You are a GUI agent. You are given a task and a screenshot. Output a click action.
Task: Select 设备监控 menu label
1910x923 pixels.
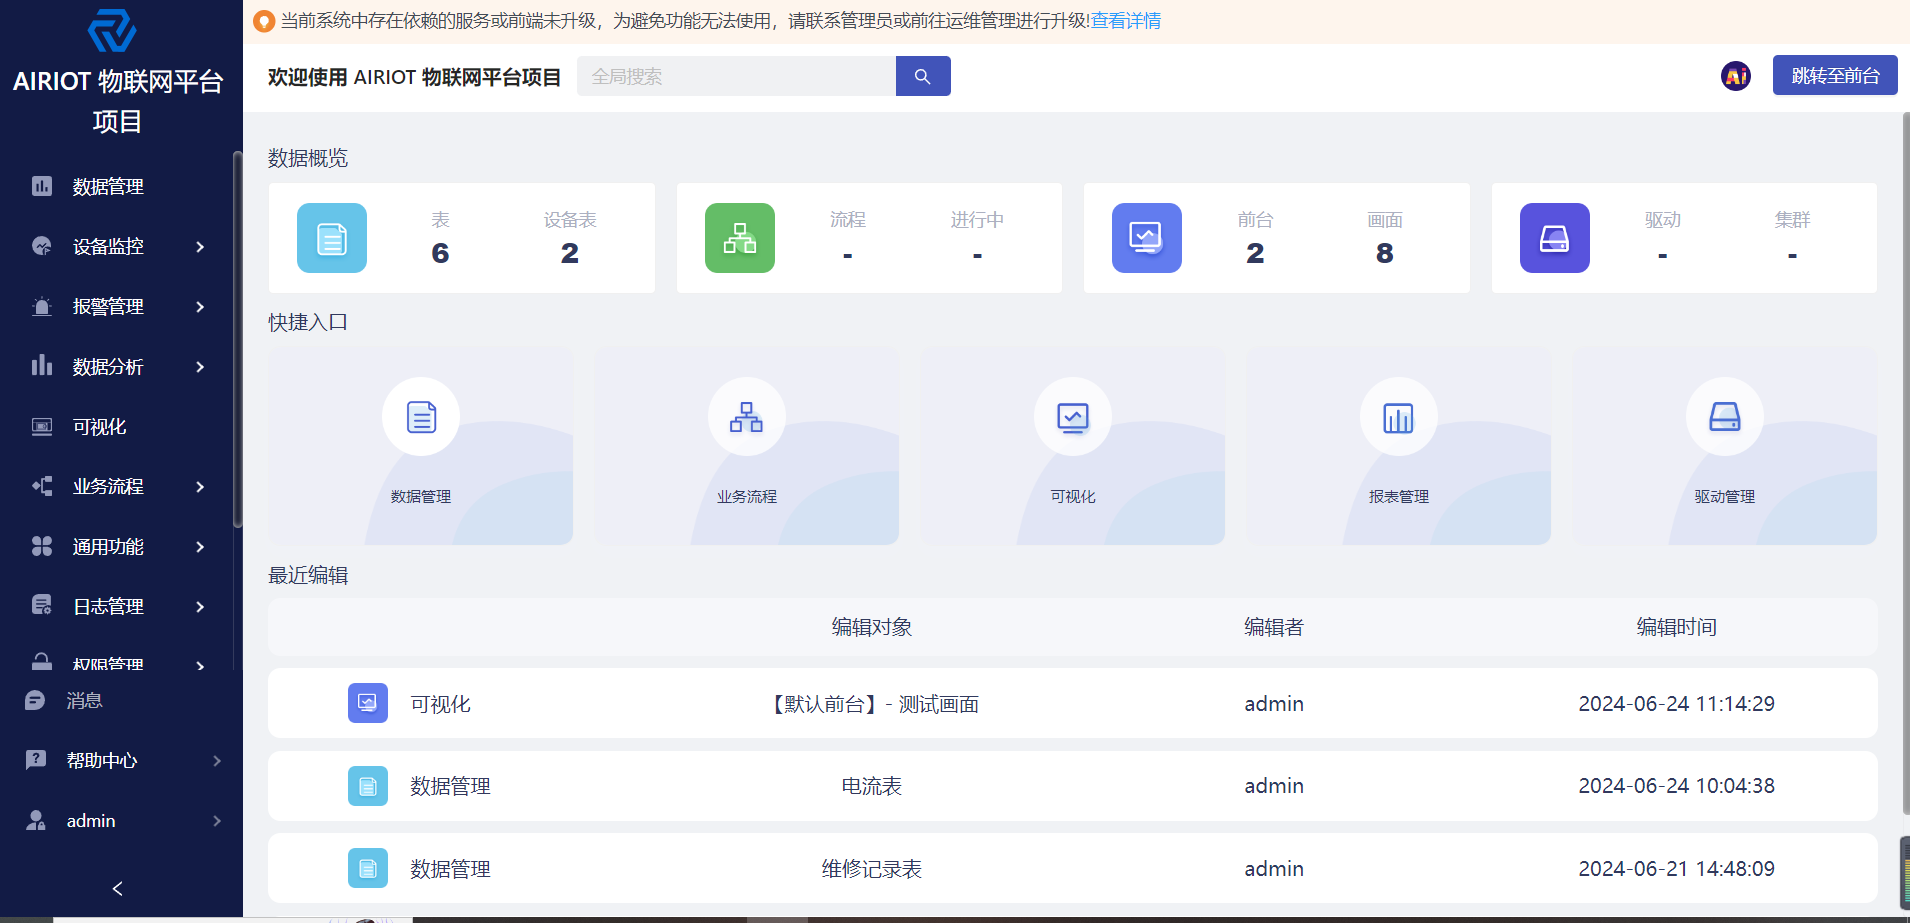(x=108, y=246)
